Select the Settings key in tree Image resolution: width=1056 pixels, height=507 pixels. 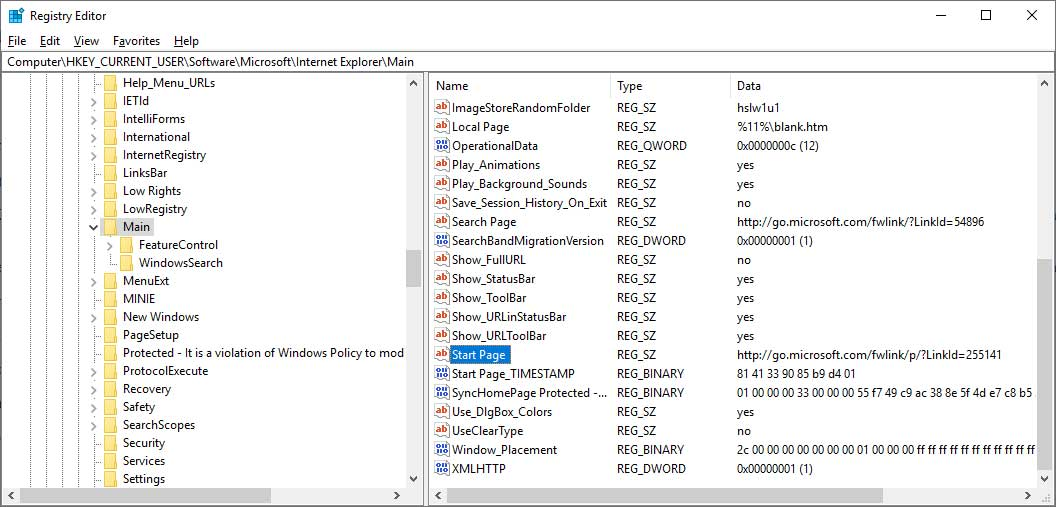pos(143,479)
